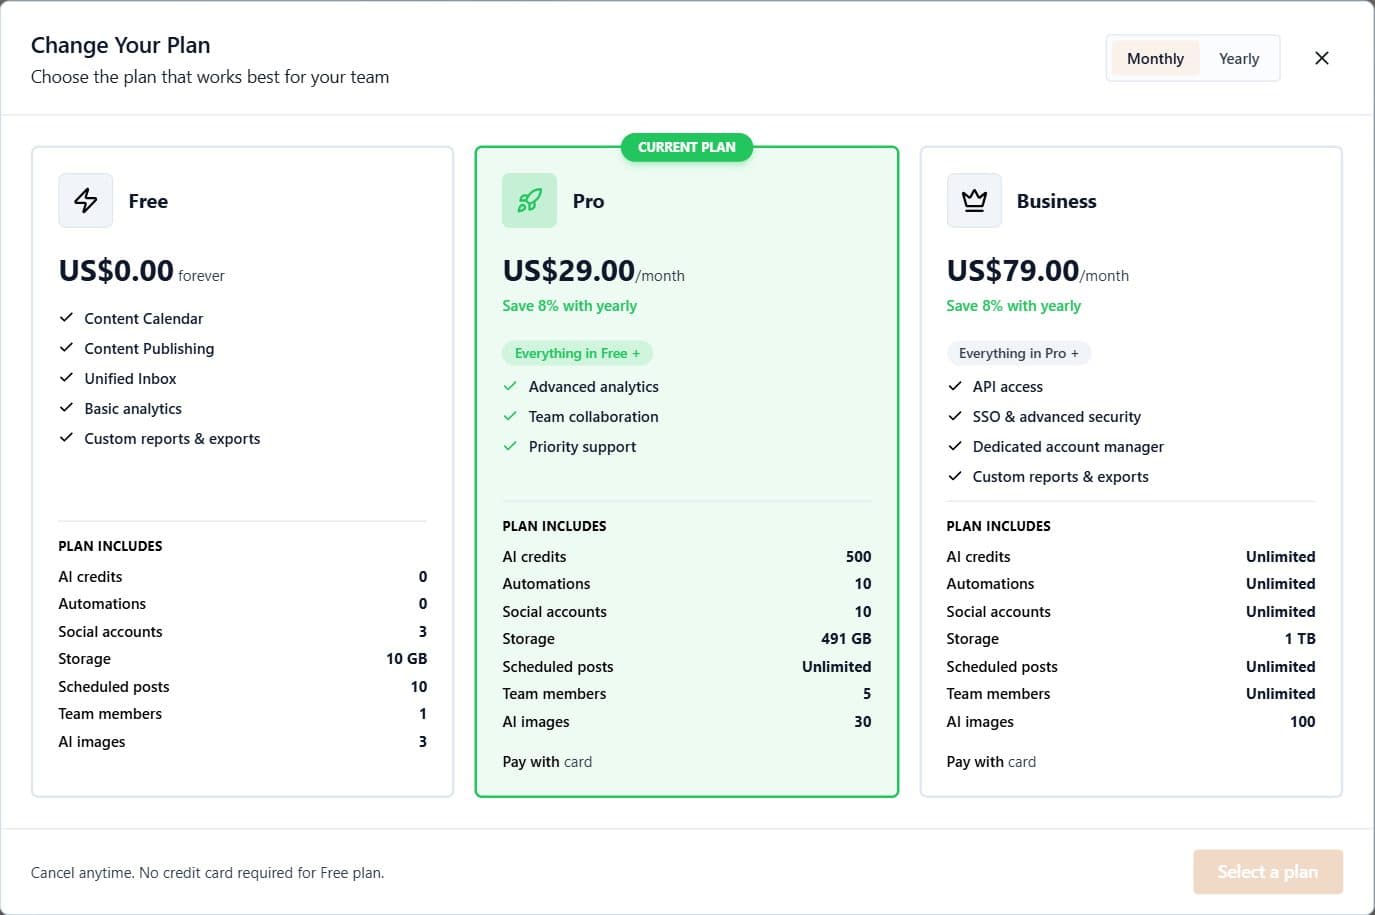Click the Team collaboration feature
Viewport: 1375px width, 915px height.
coord(594,417)
